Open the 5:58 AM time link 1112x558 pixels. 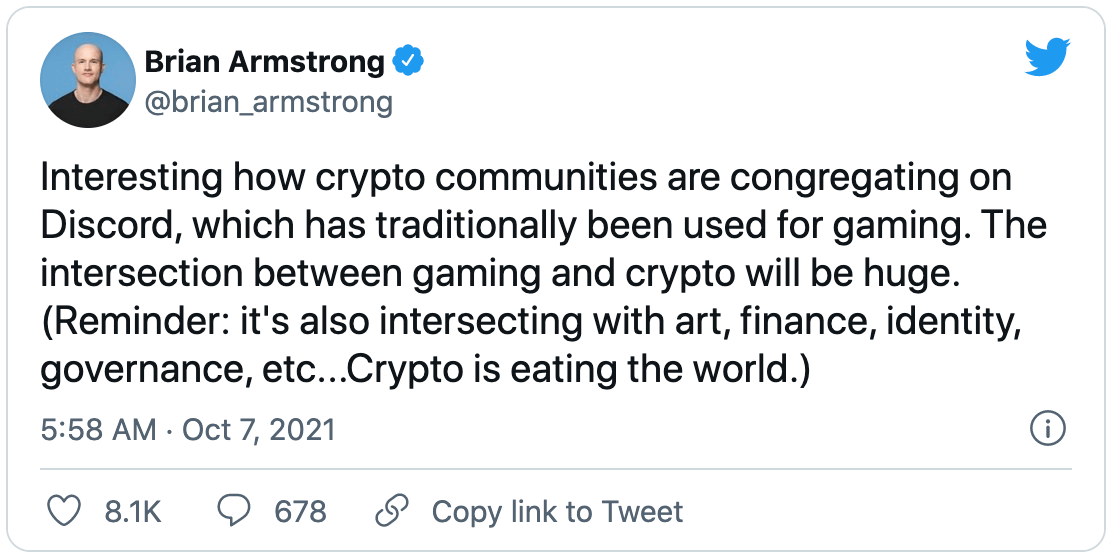[99, 430]
